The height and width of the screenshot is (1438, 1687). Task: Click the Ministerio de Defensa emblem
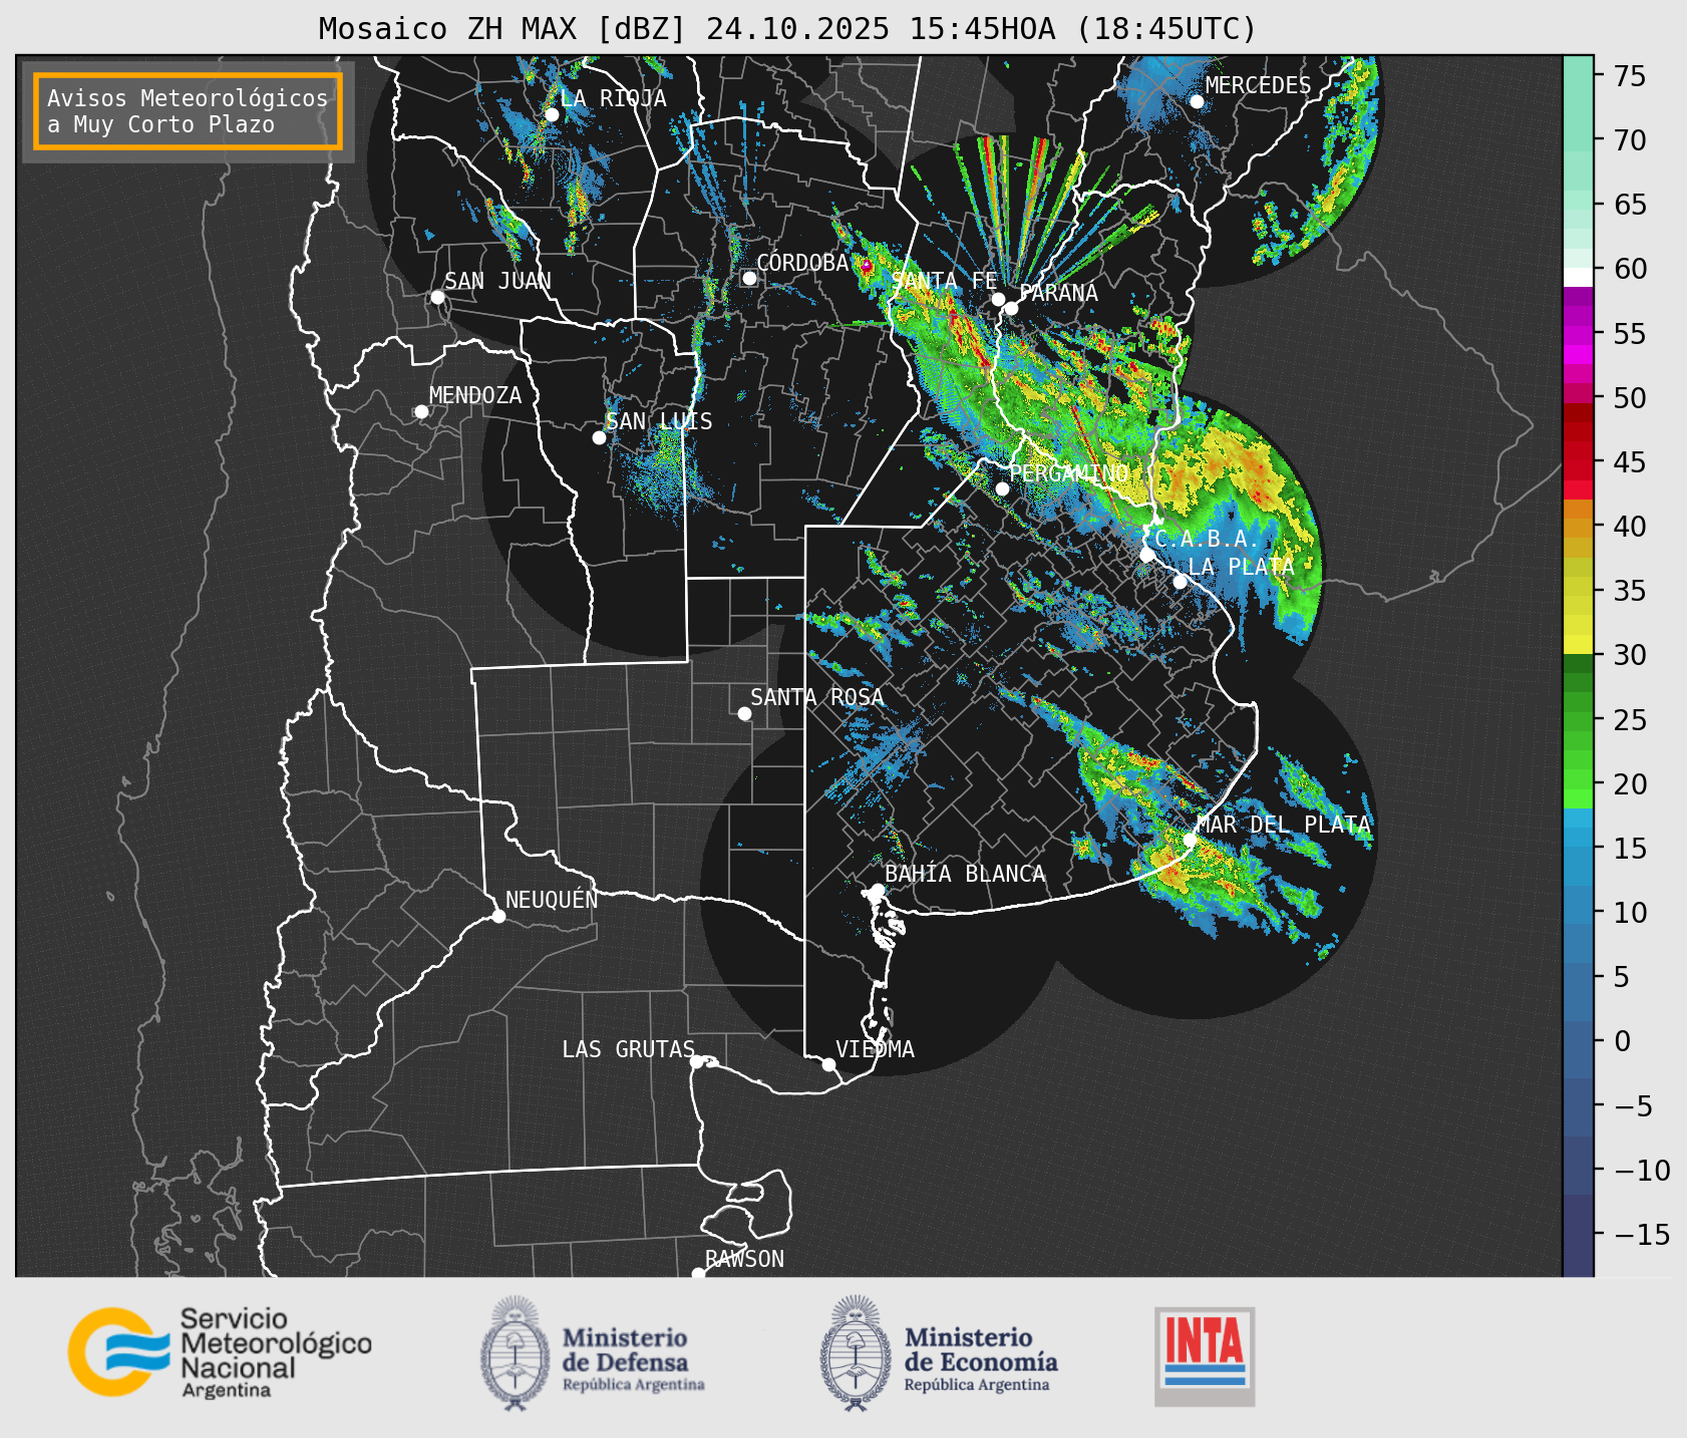514,1353
